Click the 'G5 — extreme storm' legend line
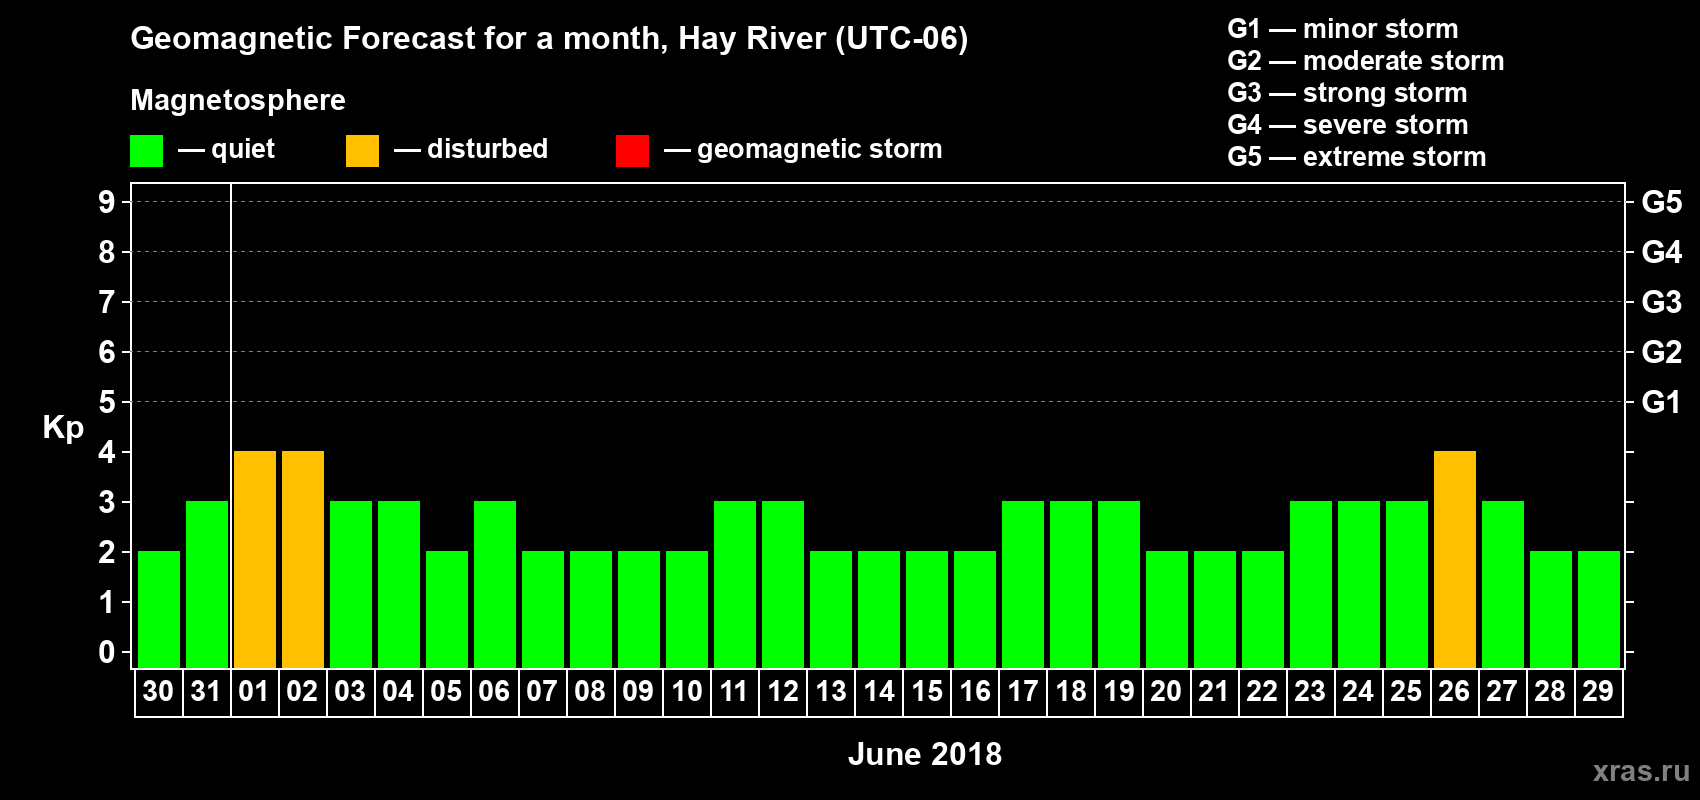The width and height of the screenshot is (1700, 800). point(1357,157)
